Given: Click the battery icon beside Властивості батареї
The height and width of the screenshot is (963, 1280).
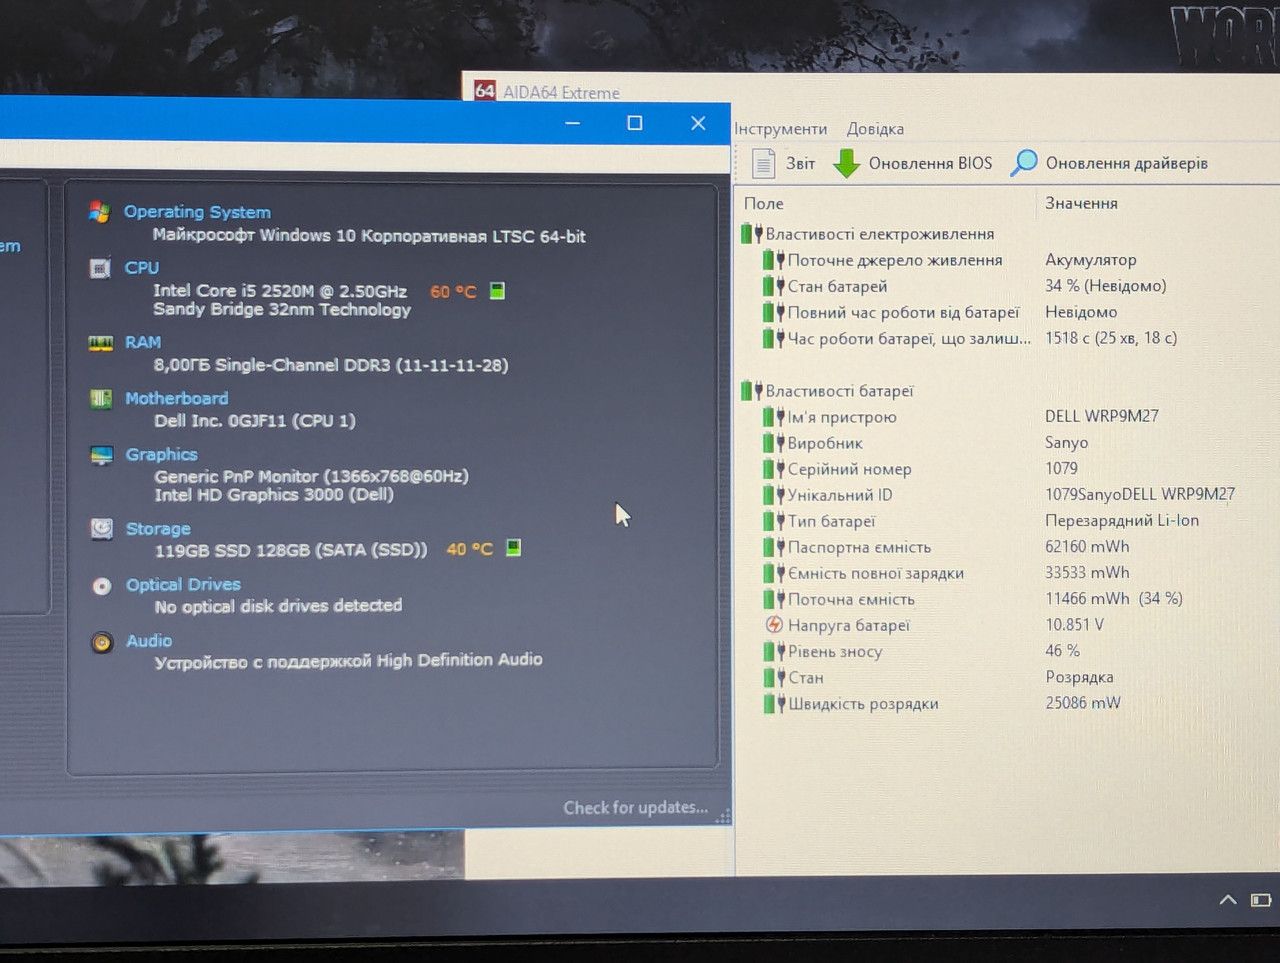Looking at the screenshot, I should (752, 391).
